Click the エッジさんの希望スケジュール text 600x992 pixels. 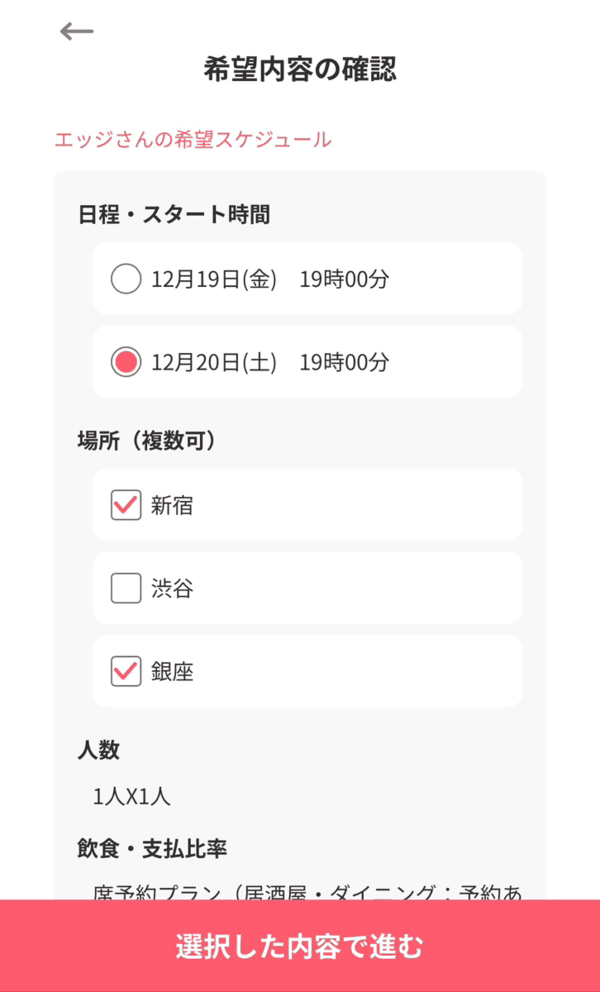pyautogui.click(x=193, y=139)
